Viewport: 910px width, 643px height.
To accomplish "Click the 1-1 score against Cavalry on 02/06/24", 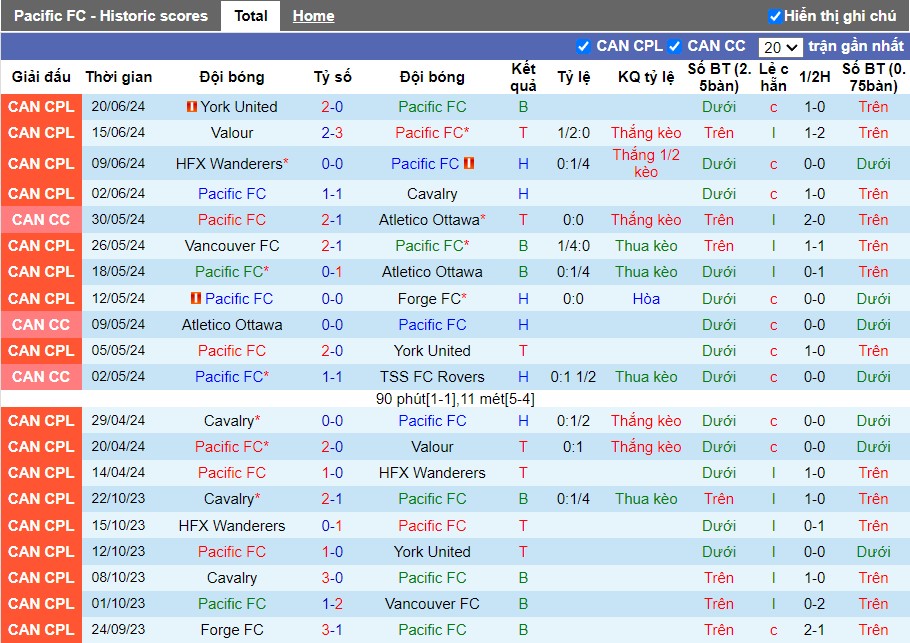I will point(332,194).
